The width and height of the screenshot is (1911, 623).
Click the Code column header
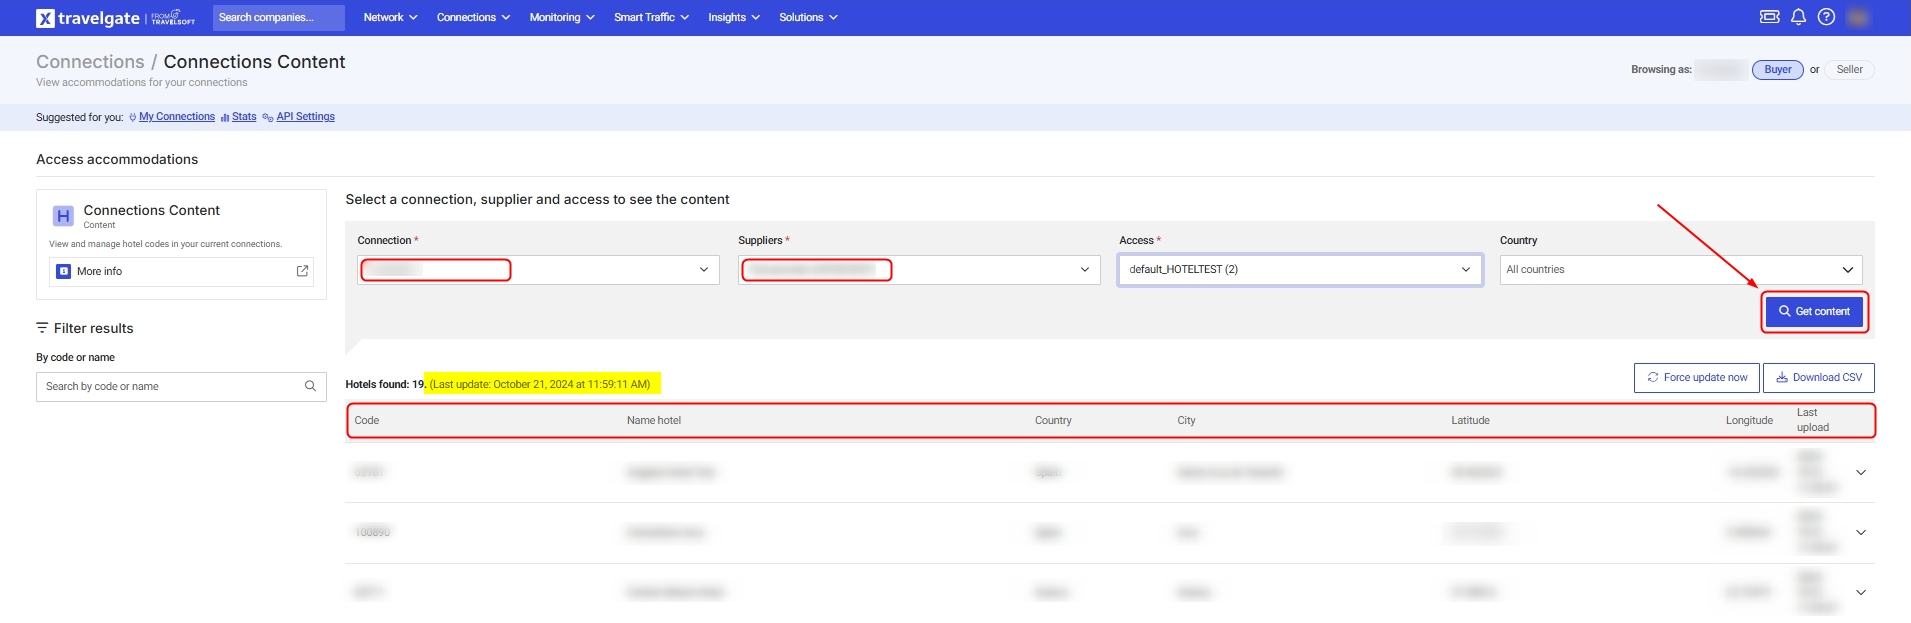click(367, 421)
